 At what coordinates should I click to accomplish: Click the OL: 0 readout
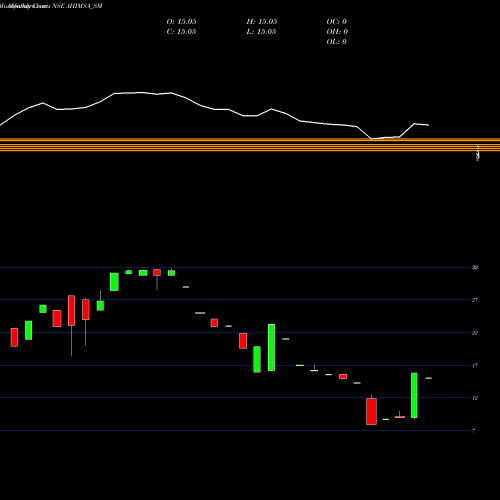(337, 42)
